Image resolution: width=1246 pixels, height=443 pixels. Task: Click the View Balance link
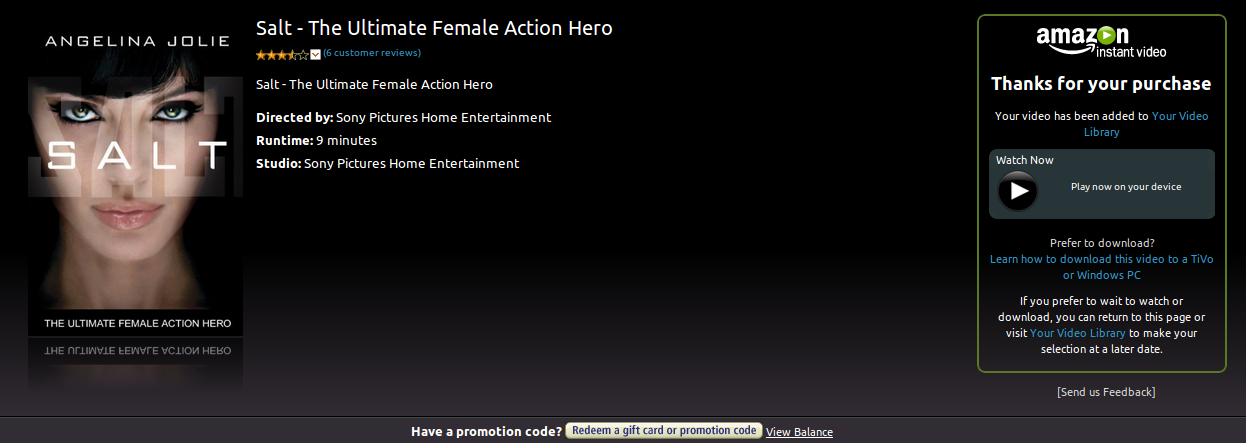[x=799, y=432]
